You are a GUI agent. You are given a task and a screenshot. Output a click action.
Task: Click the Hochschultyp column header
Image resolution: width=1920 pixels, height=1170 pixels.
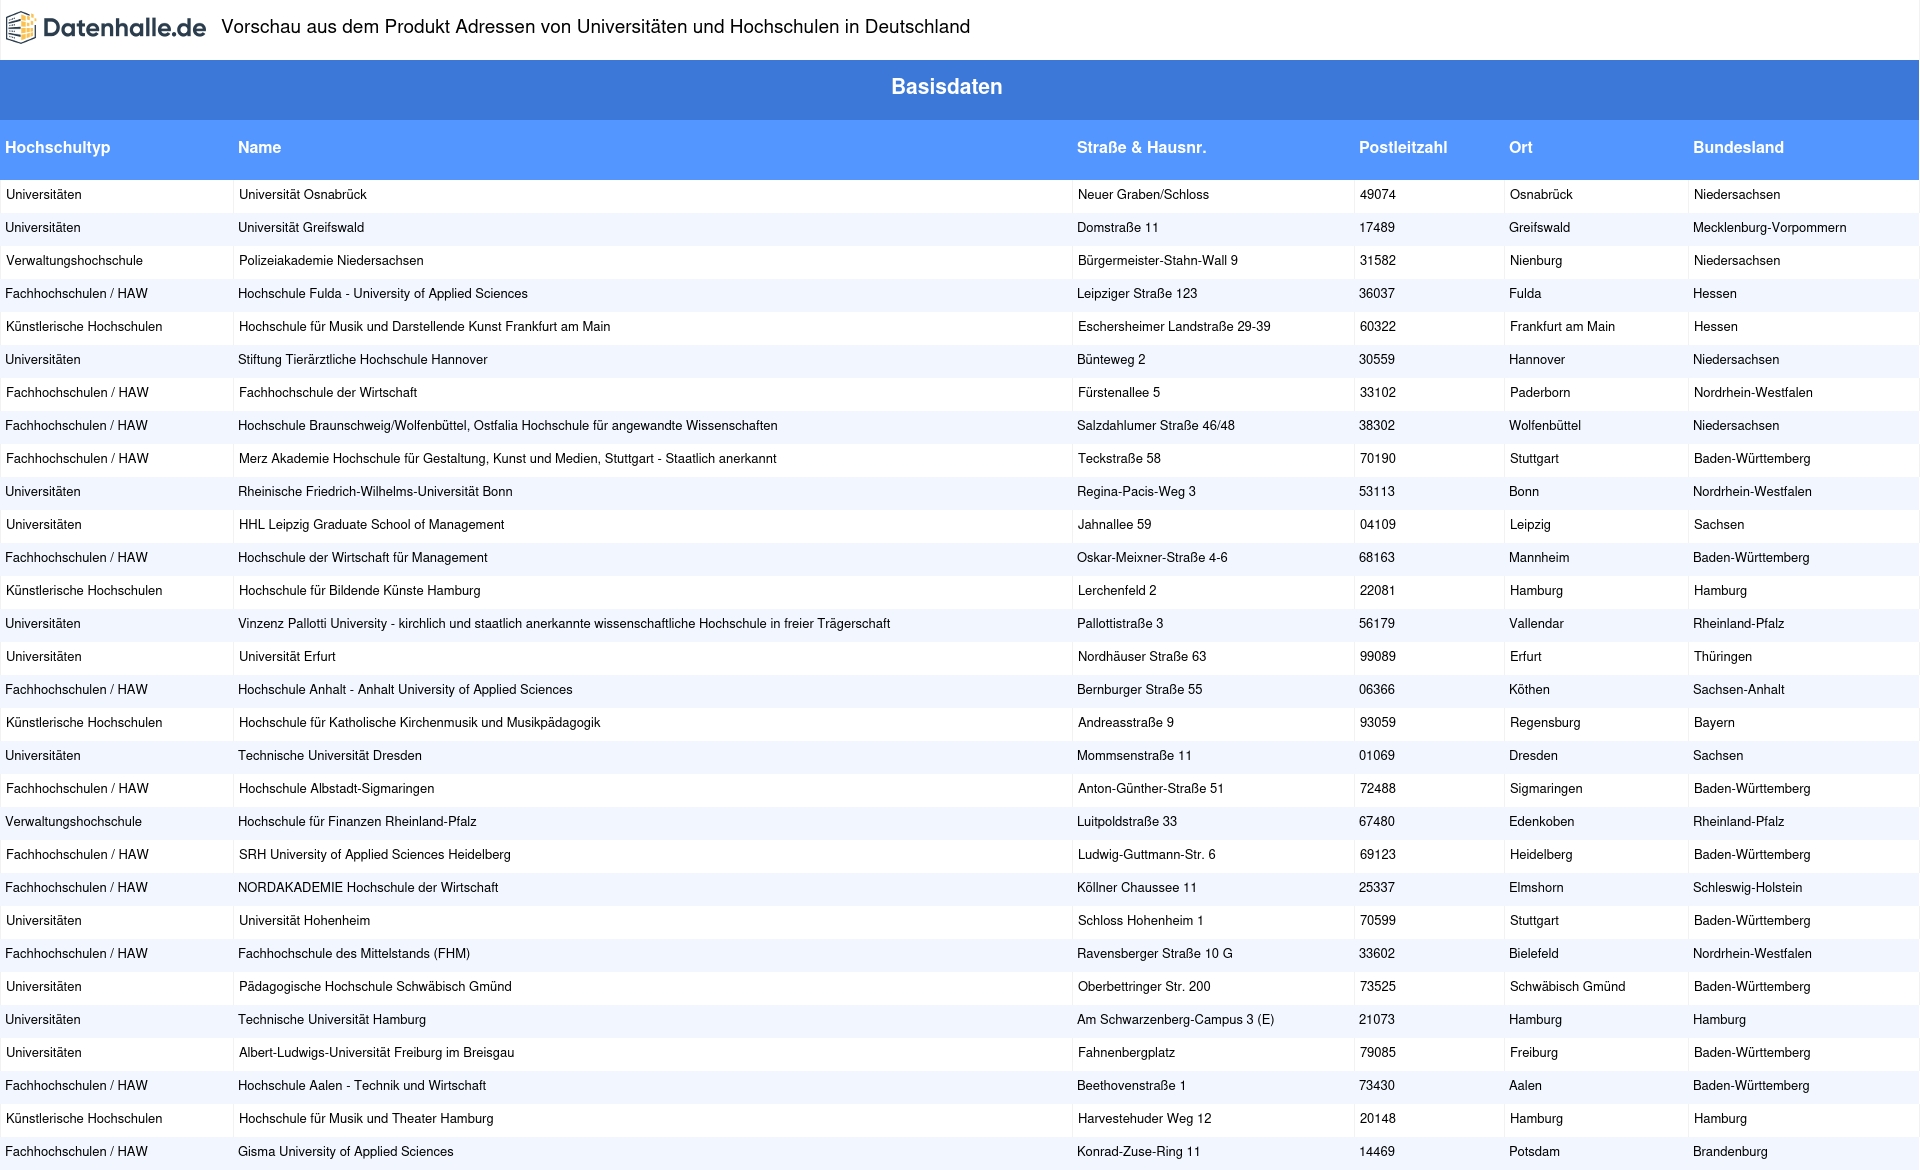click(x=58, y=147)
